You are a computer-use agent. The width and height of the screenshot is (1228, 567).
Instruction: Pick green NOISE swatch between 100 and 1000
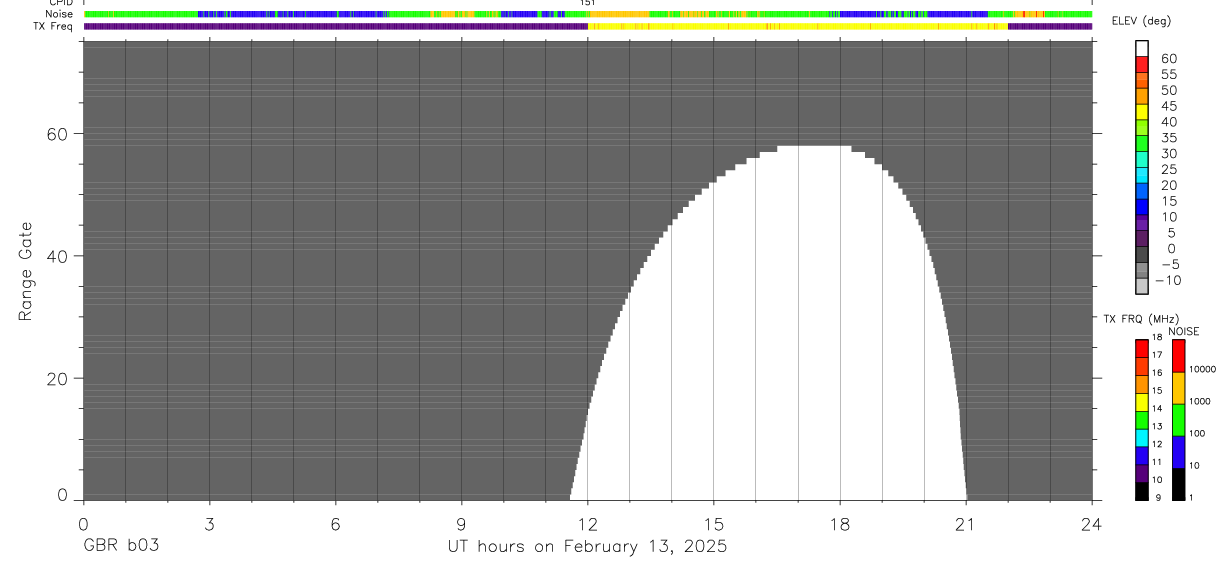1178,420
